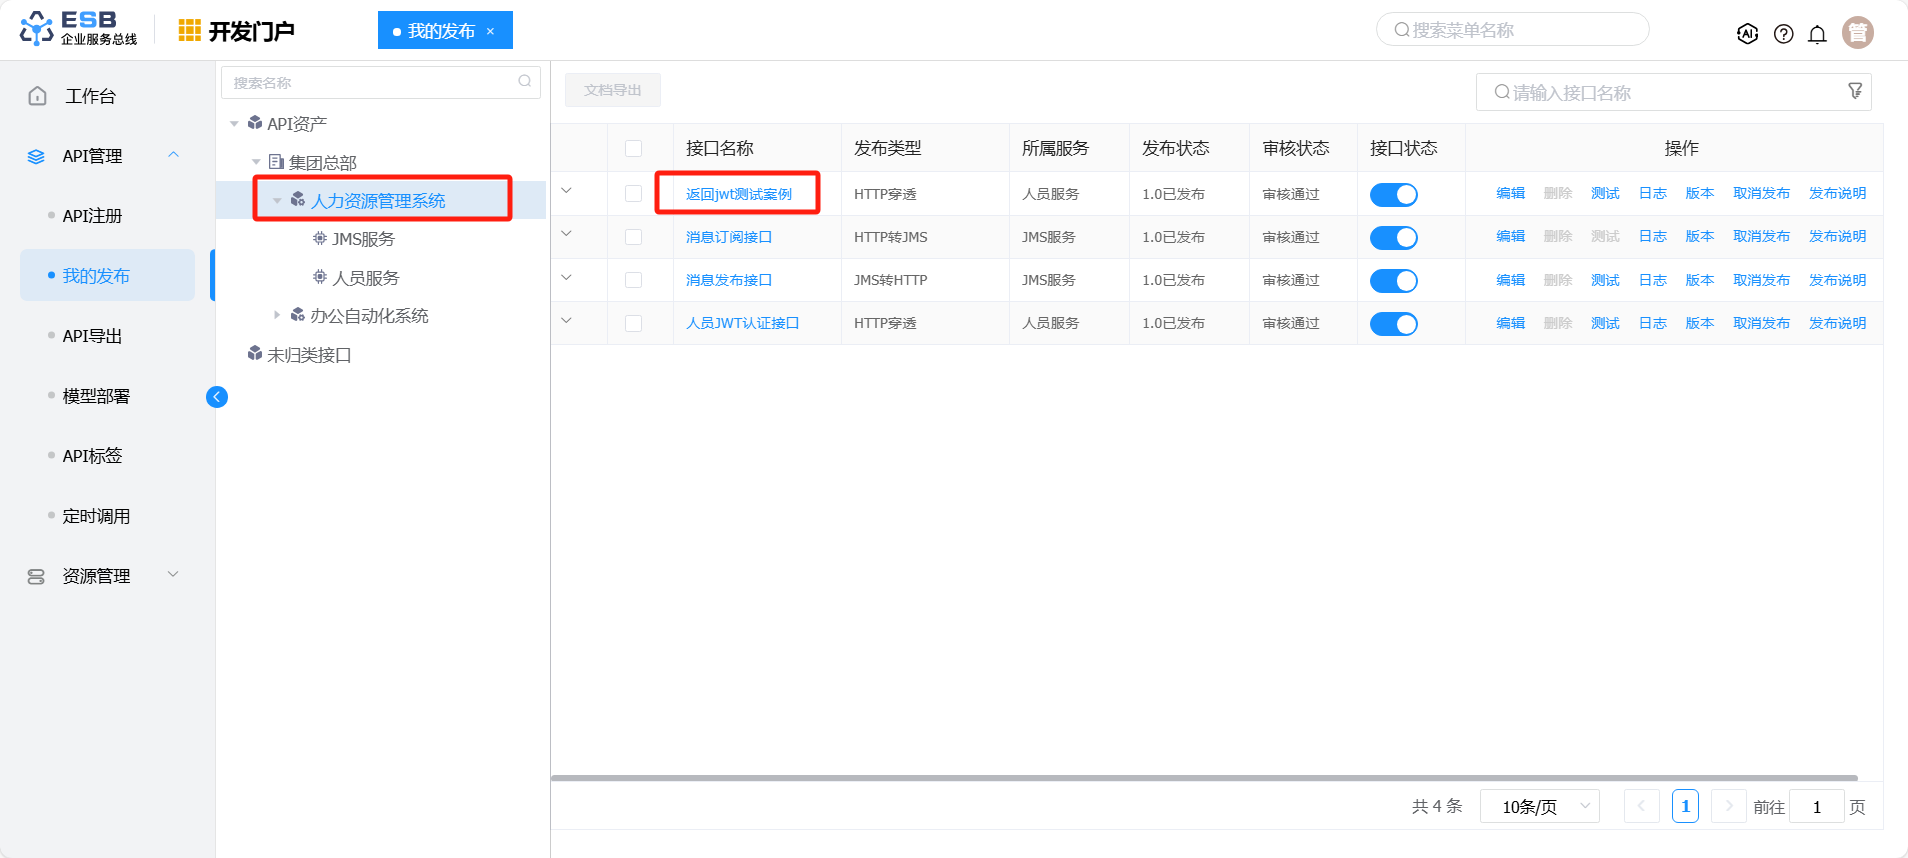Open the API导出 menu item
This screenshot has width=1908, height=858.
(92, 336)
